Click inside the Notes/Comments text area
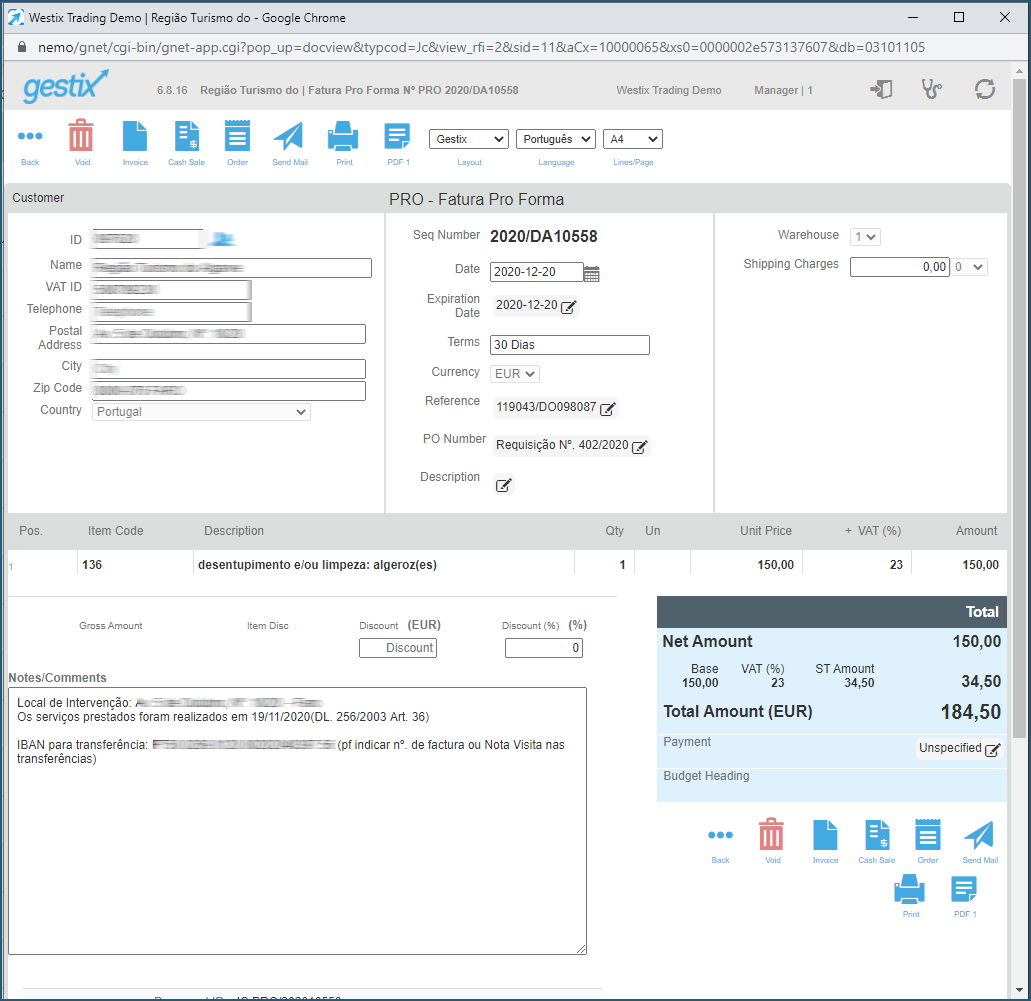1031x1001 pixels. coord(297,821)
